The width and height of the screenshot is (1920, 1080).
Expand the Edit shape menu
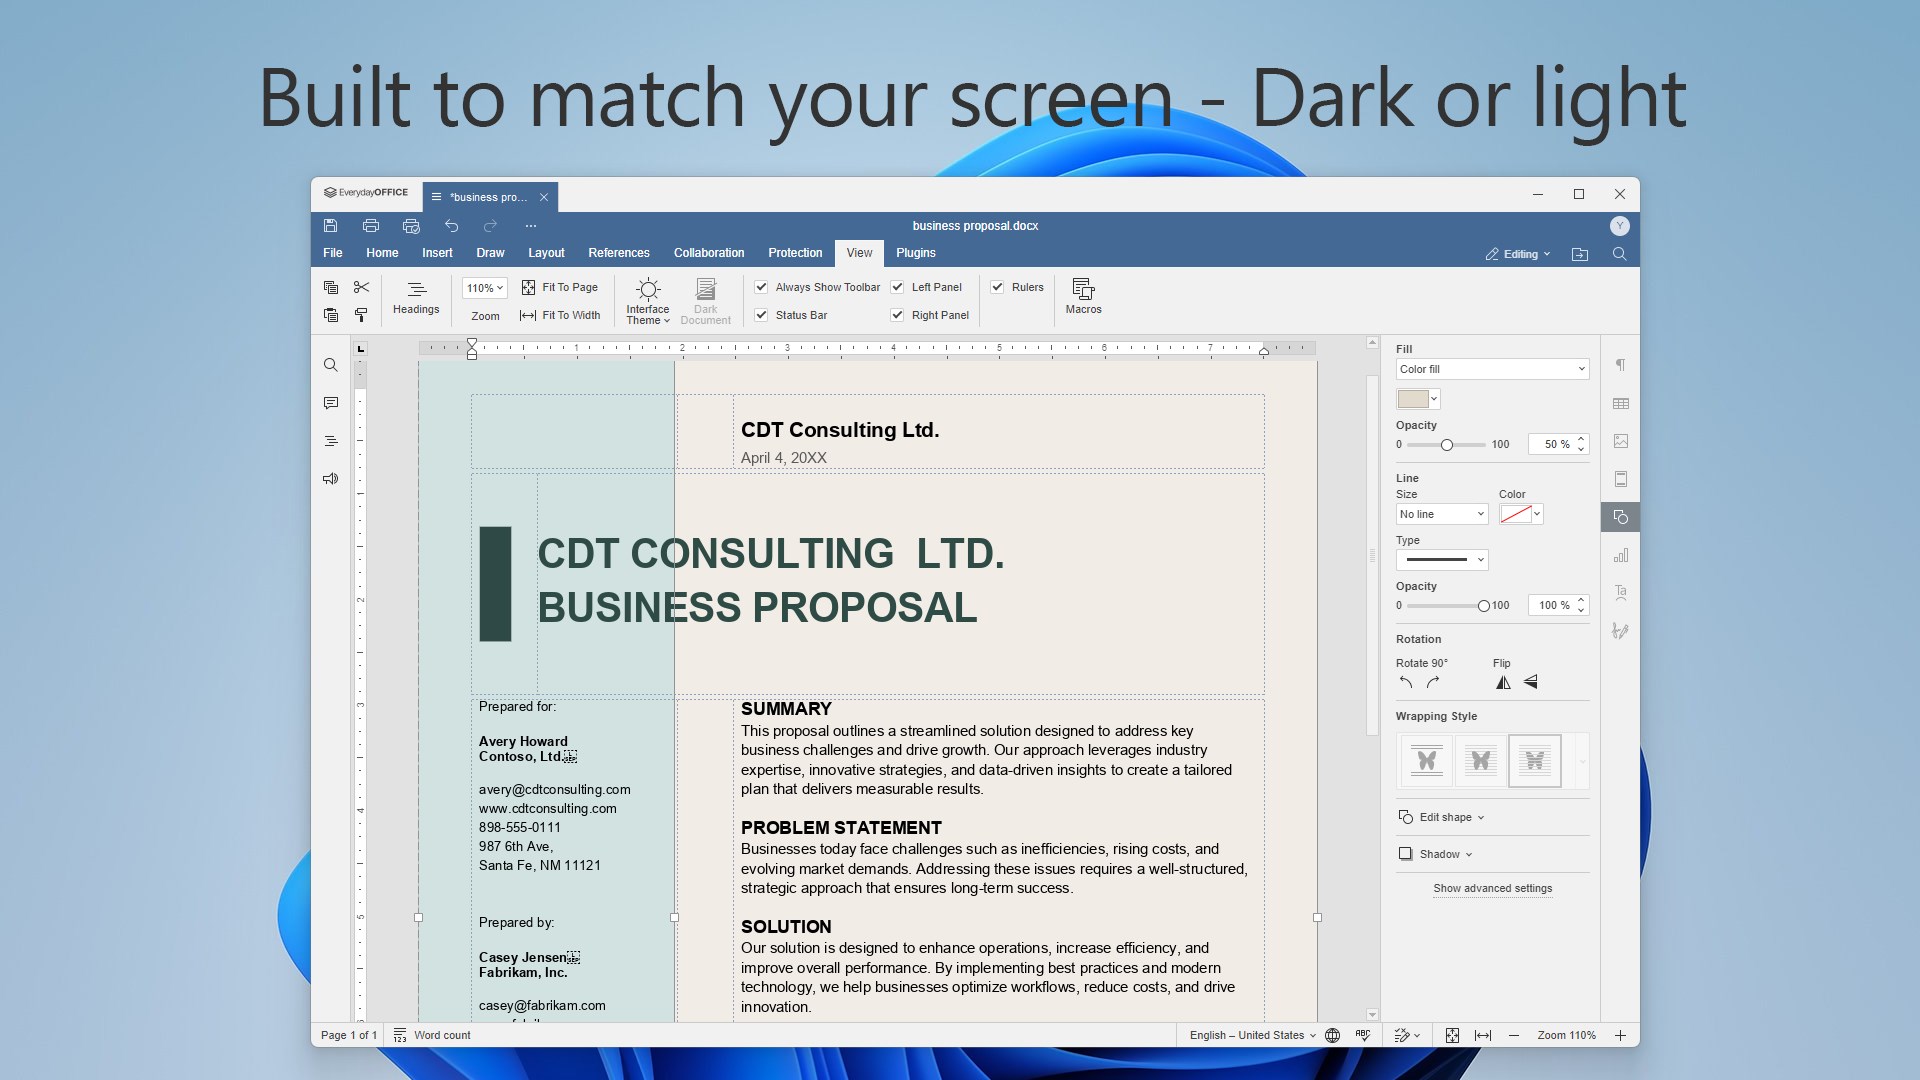[1441, 817]
